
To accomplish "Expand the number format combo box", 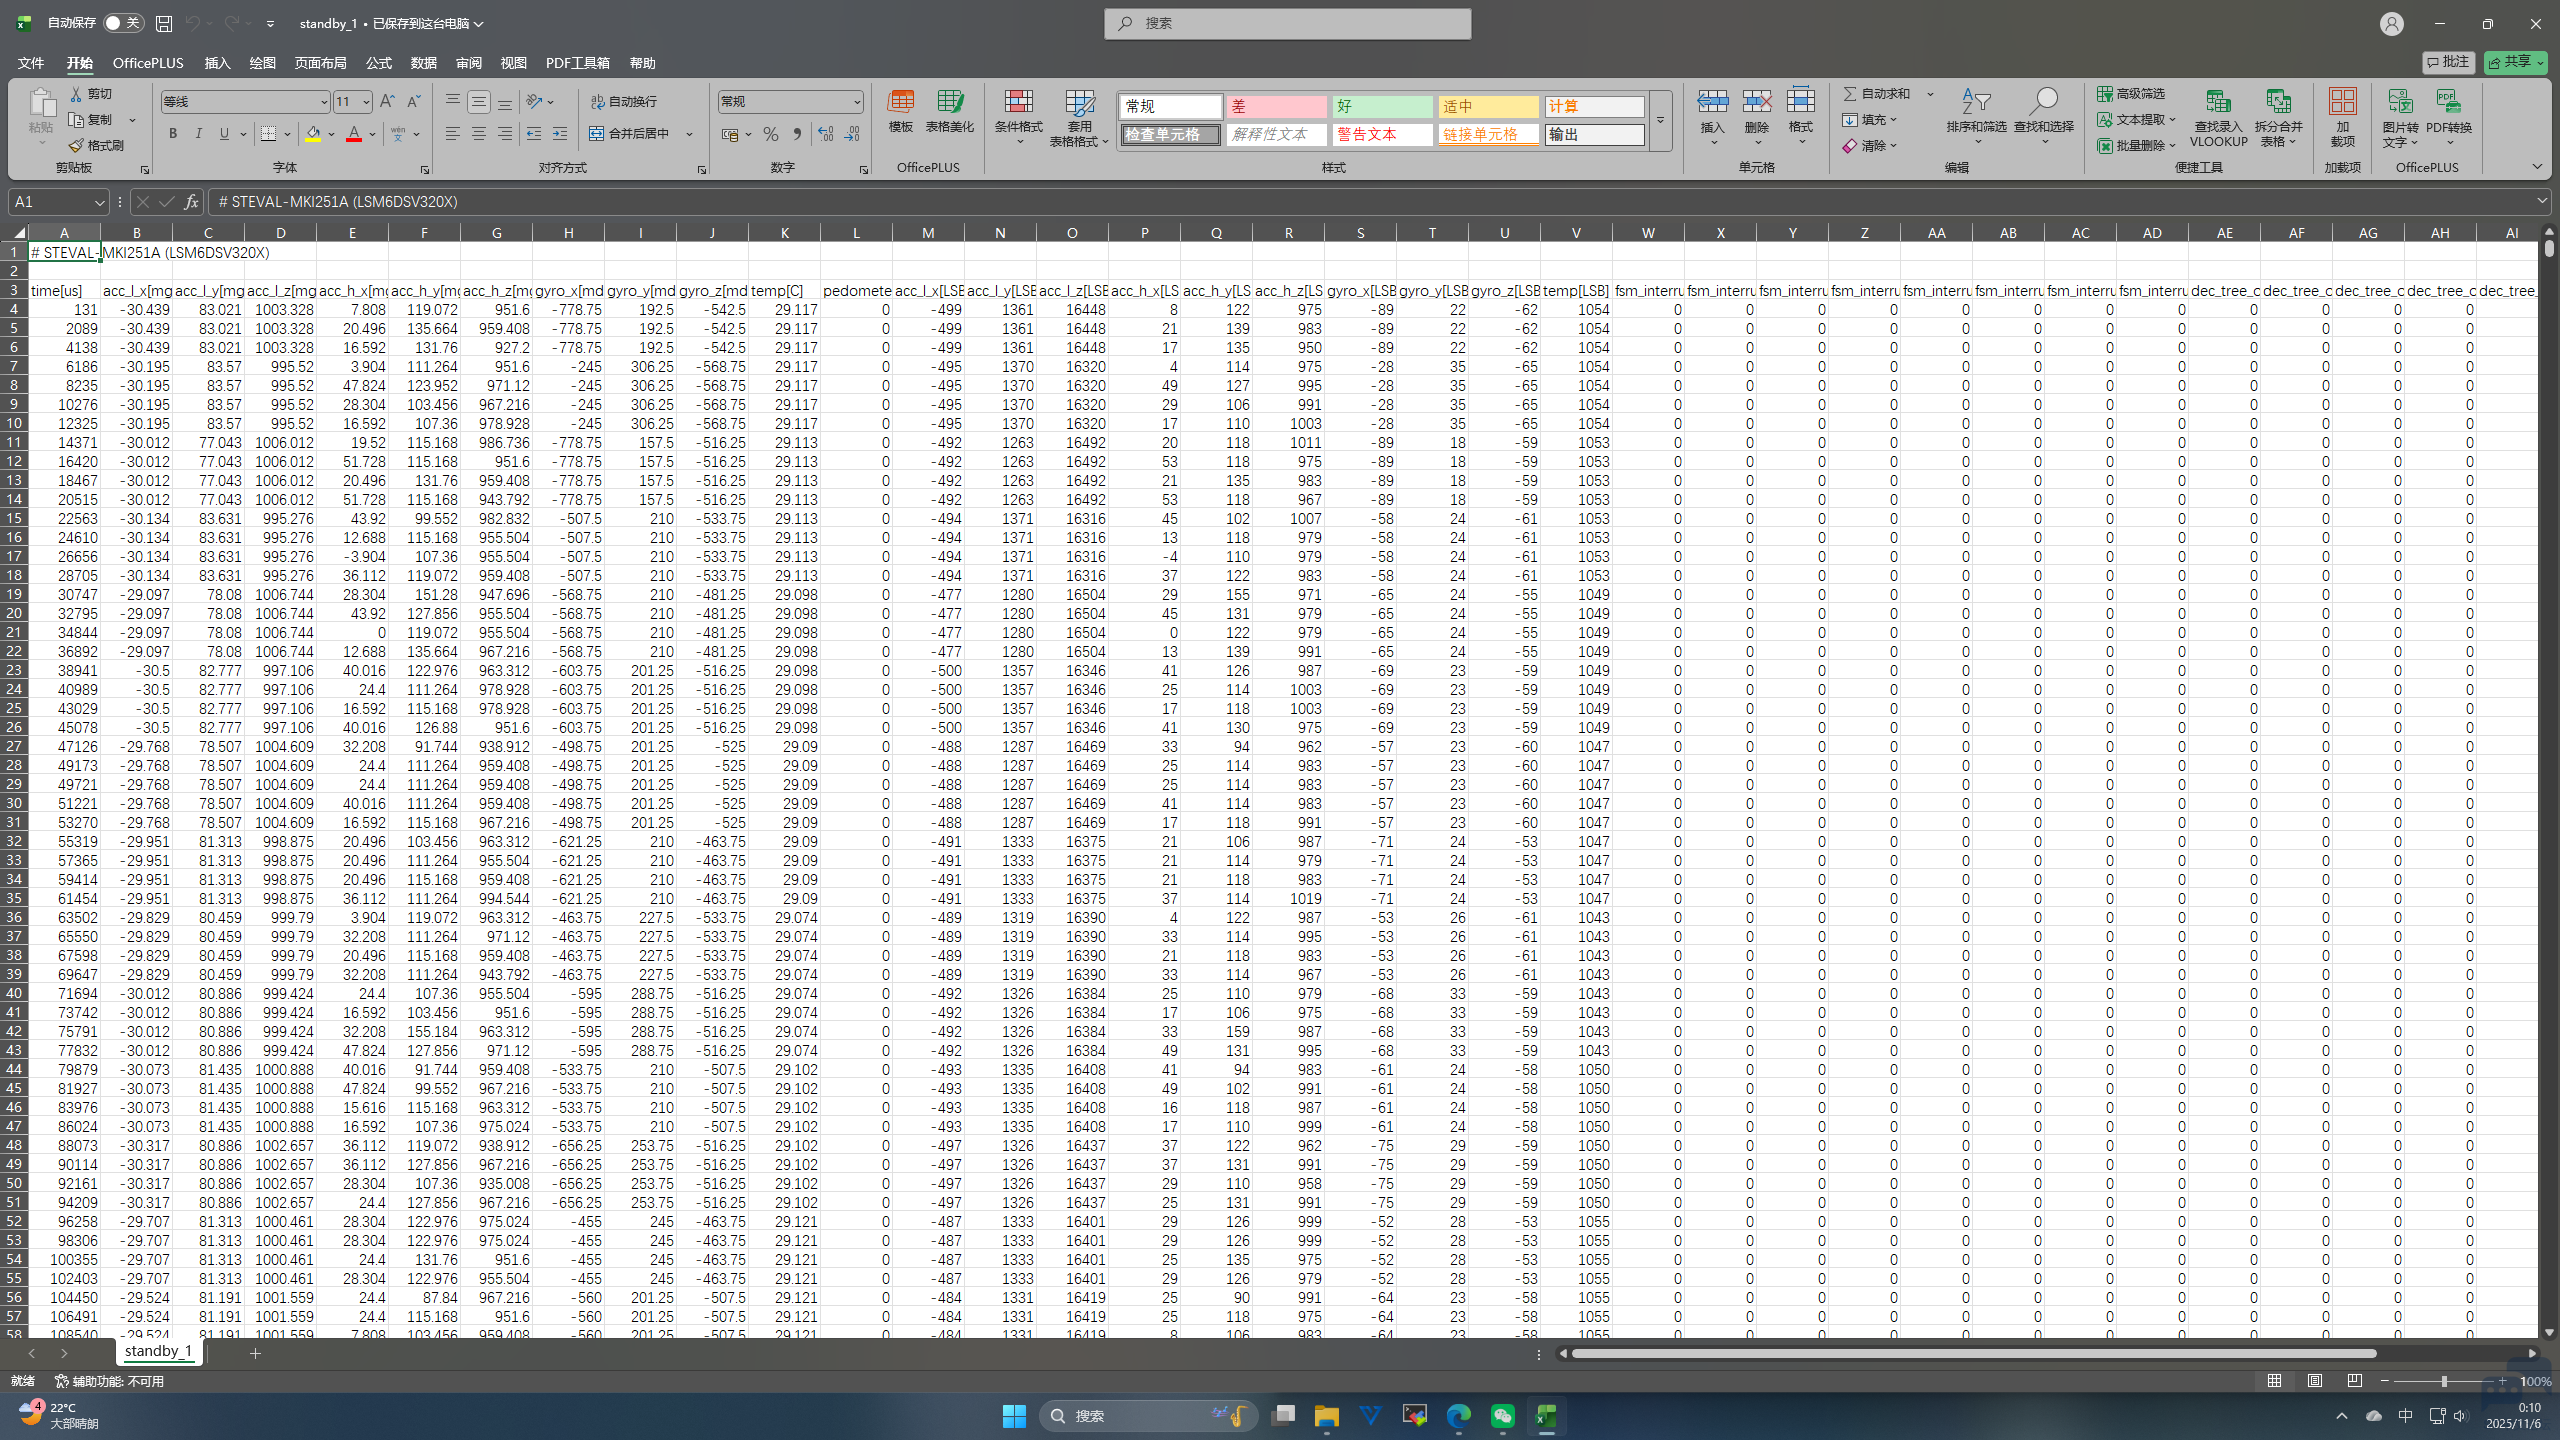I will tap(857, 102).
